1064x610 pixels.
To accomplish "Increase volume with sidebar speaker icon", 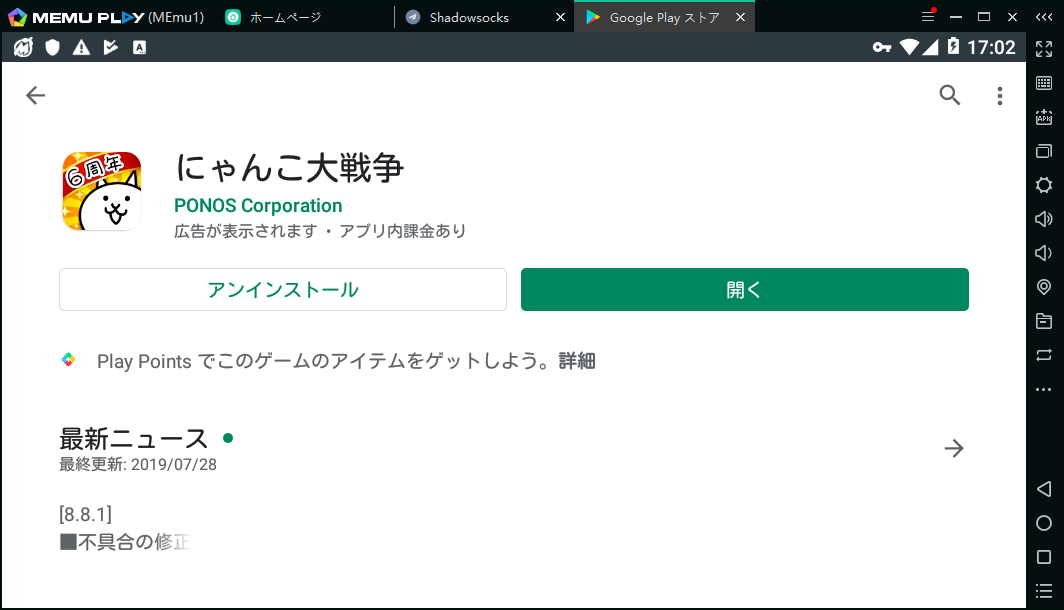I will pos(1044,219).
